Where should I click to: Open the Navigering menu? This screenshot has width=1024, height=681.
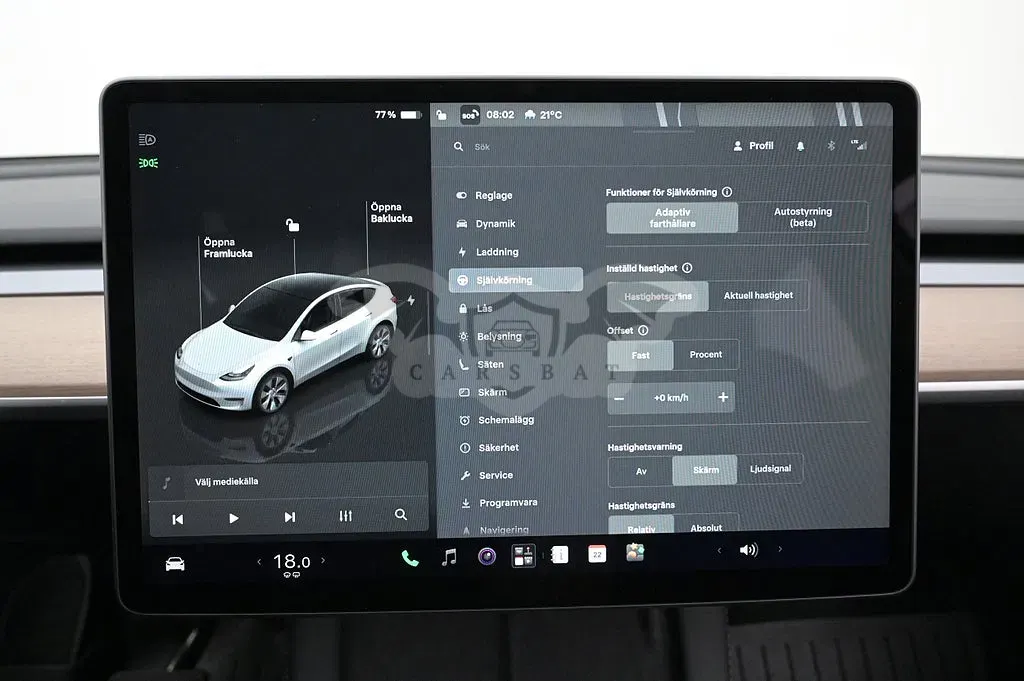pyautogui.click(x=495, y=530)
